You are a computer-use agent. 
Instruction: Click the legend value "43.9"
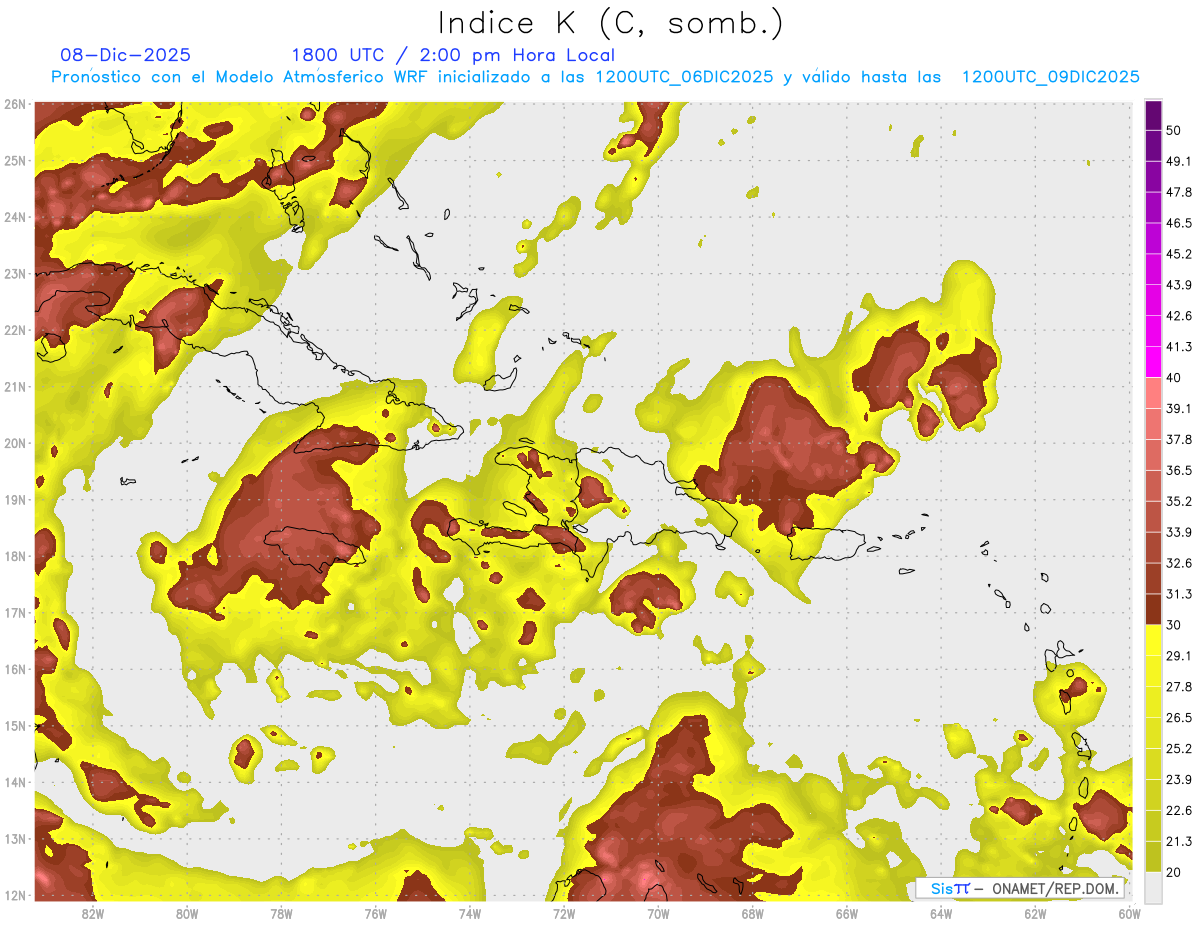tap(1178, 285)
